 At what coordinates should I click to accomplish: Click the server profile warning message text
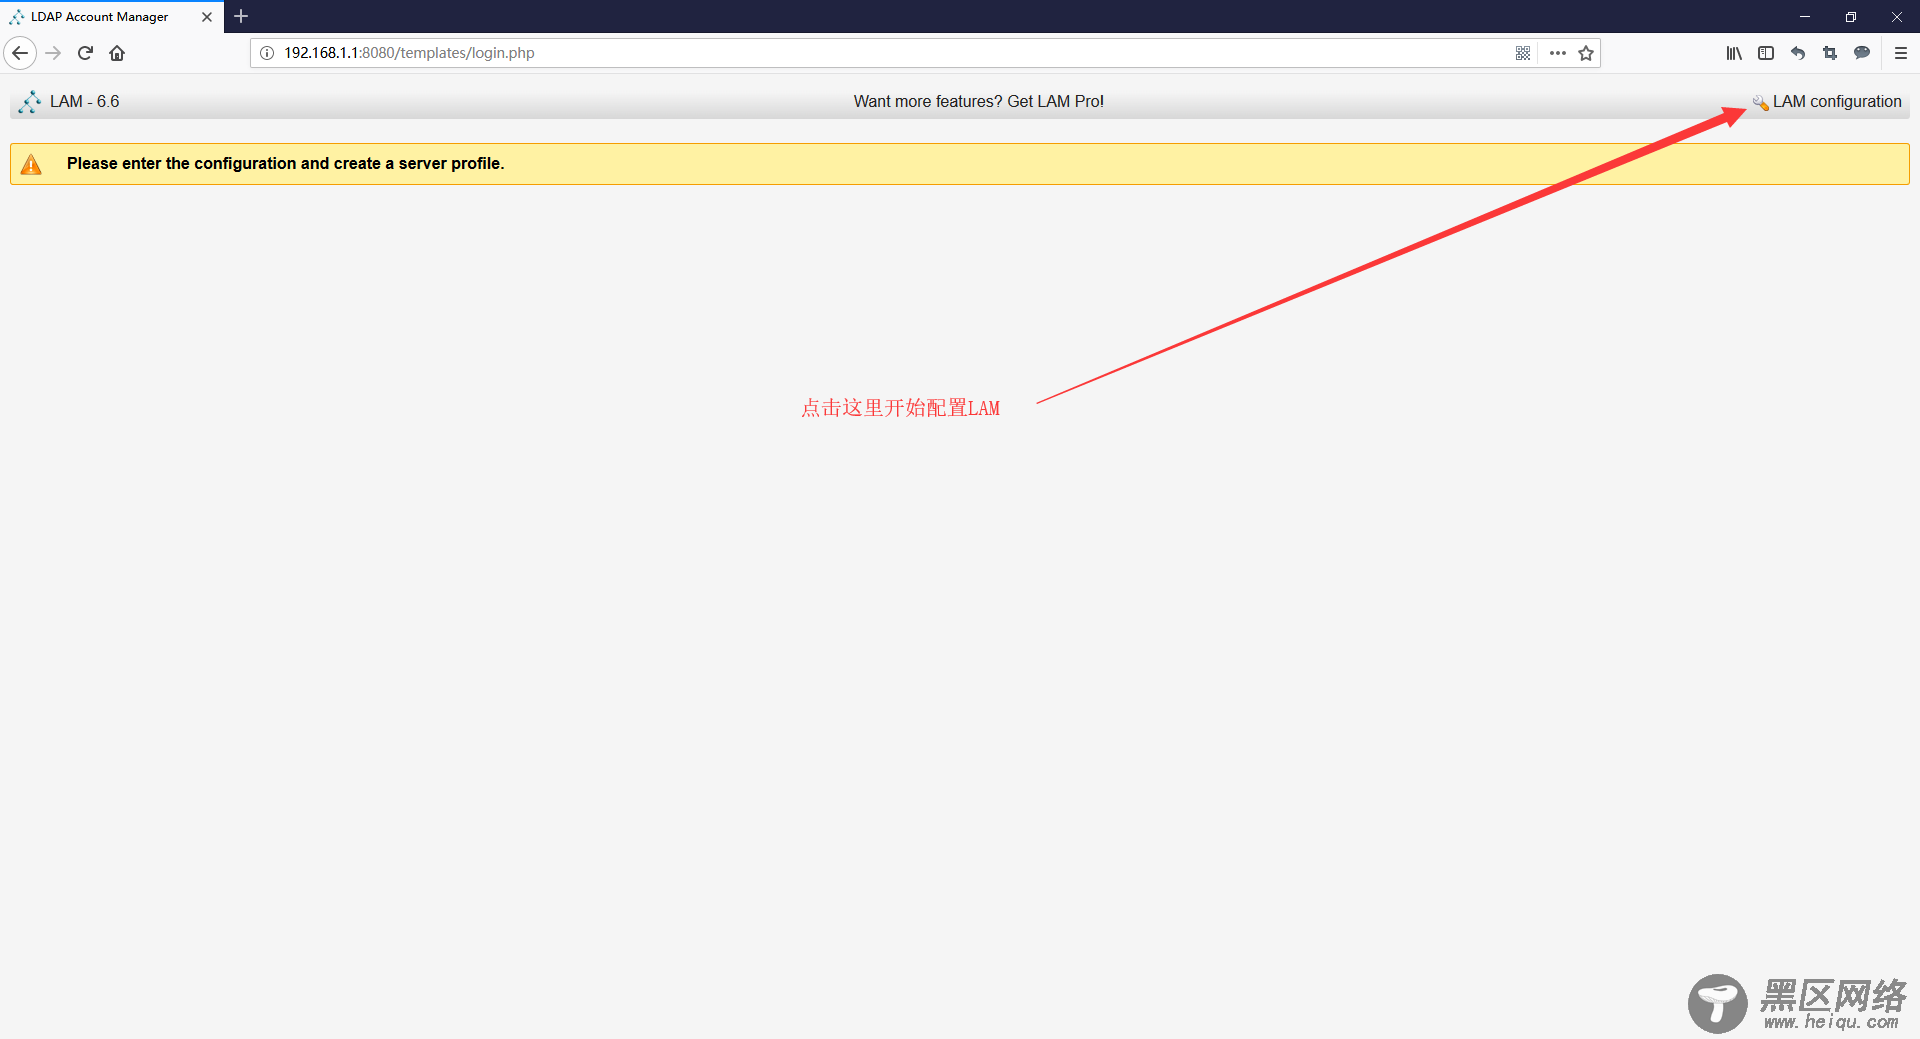[285, 164]
